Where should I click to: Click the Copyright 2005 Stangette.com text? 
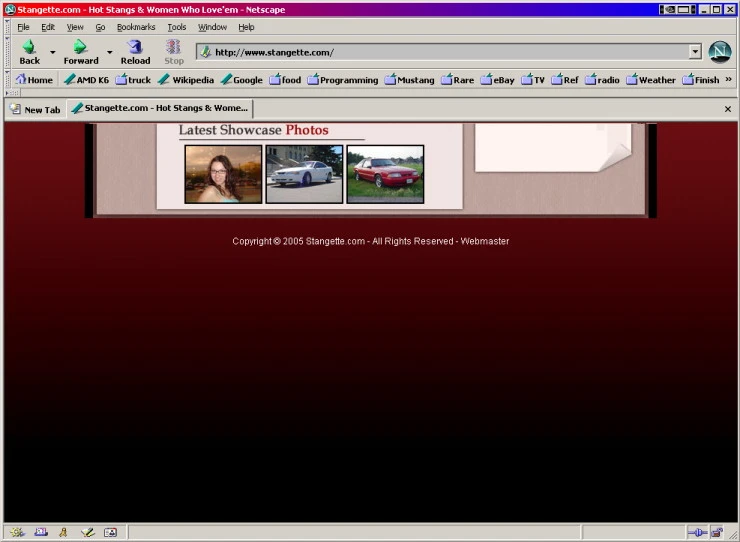click(x=298, y=241)
